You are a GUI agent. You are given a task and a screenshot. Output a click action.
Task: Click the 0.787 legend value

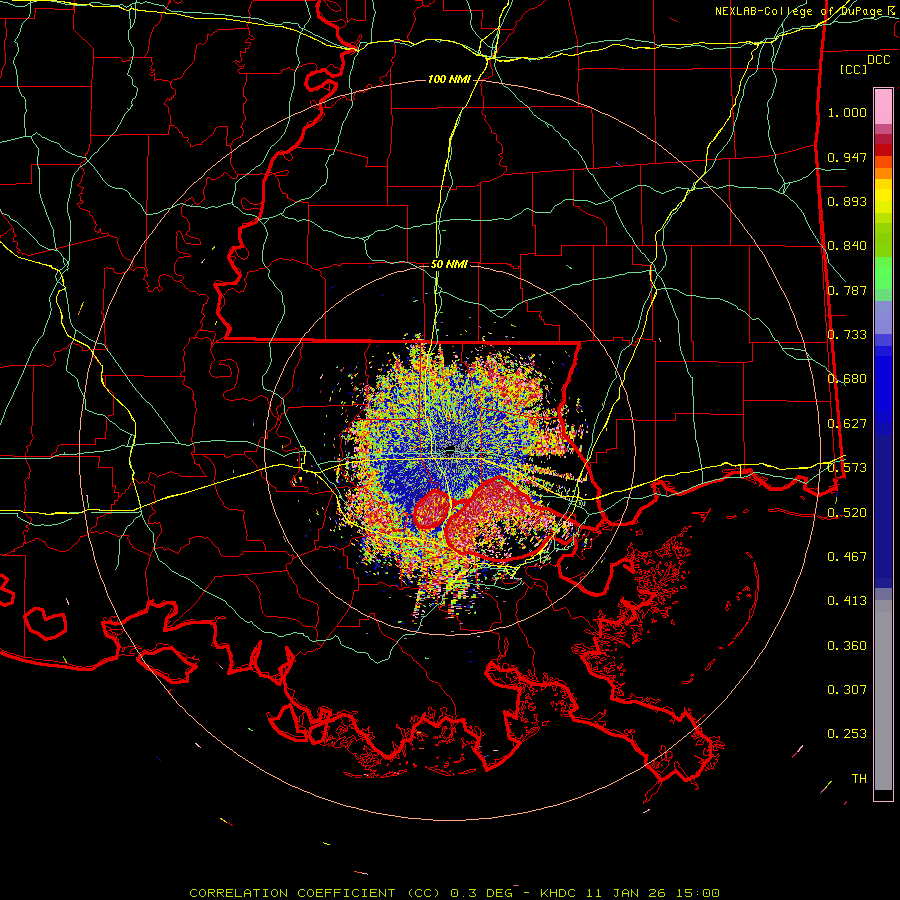tap(847, 290)
